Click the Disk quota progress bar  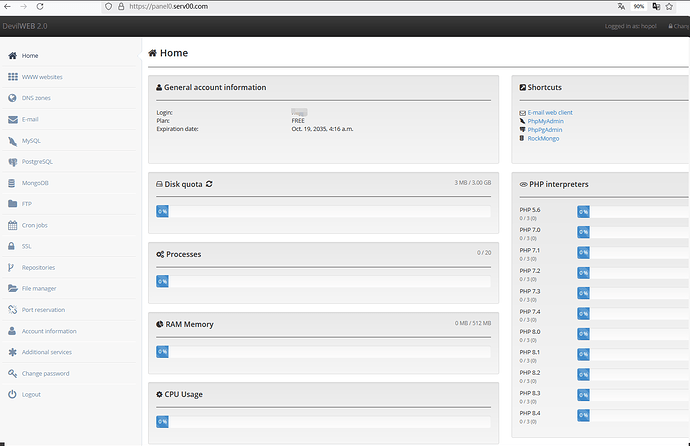pos(323,212)
